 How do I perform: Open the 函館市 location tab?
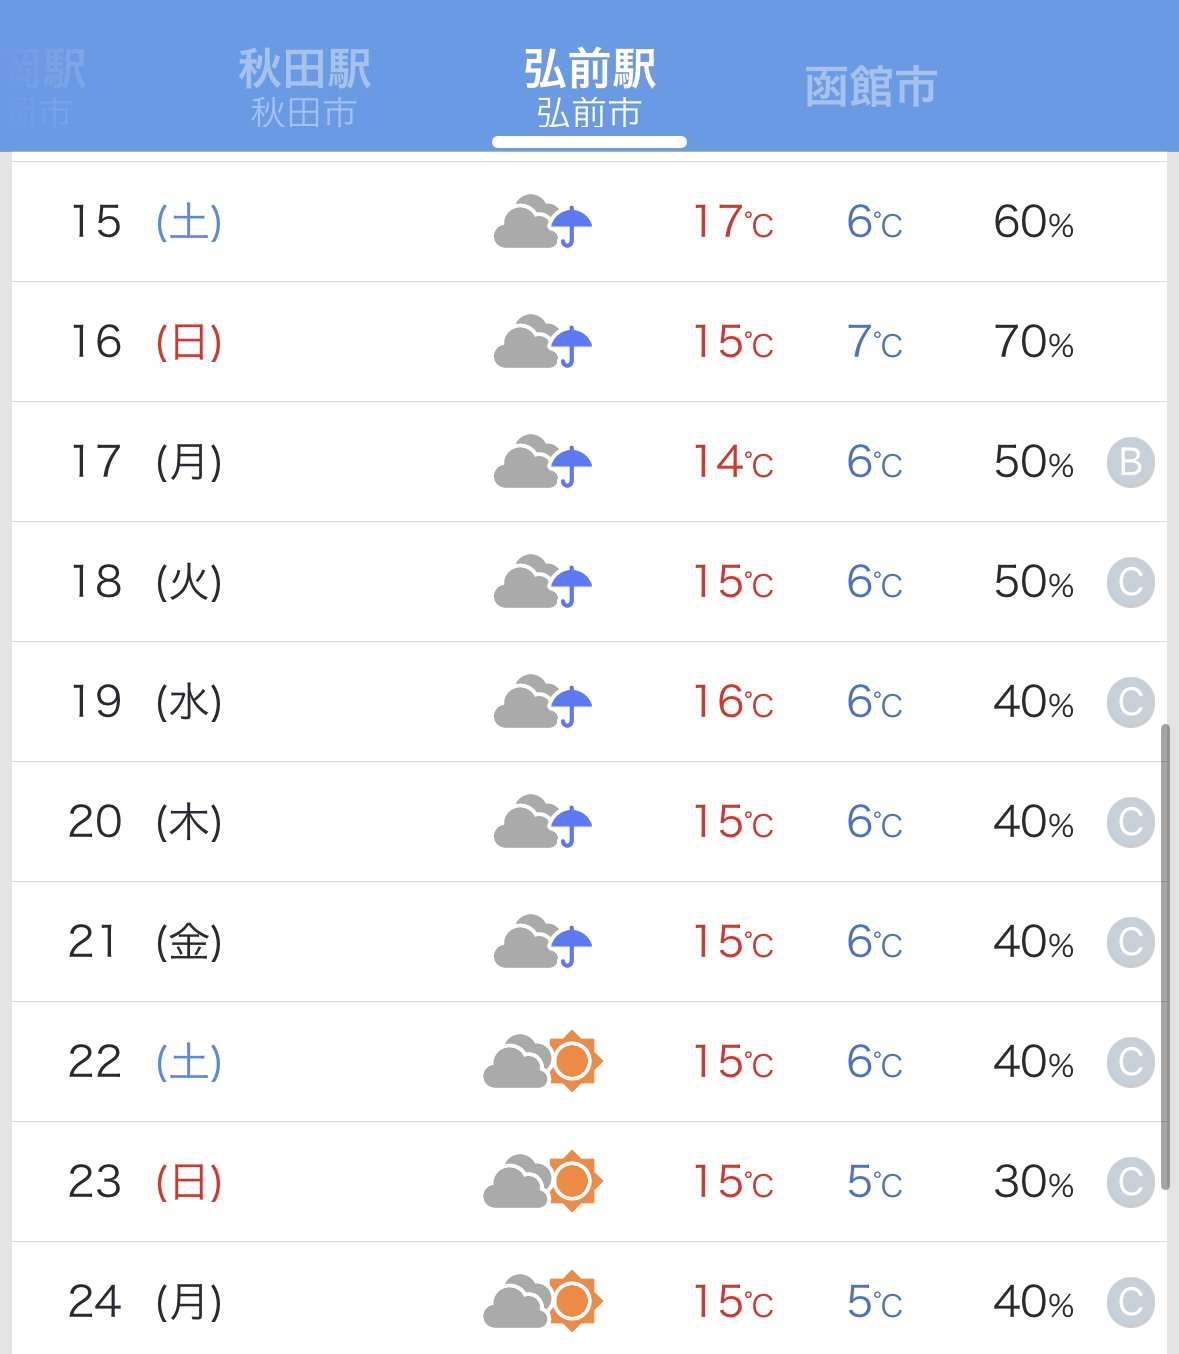pos(870,88)
